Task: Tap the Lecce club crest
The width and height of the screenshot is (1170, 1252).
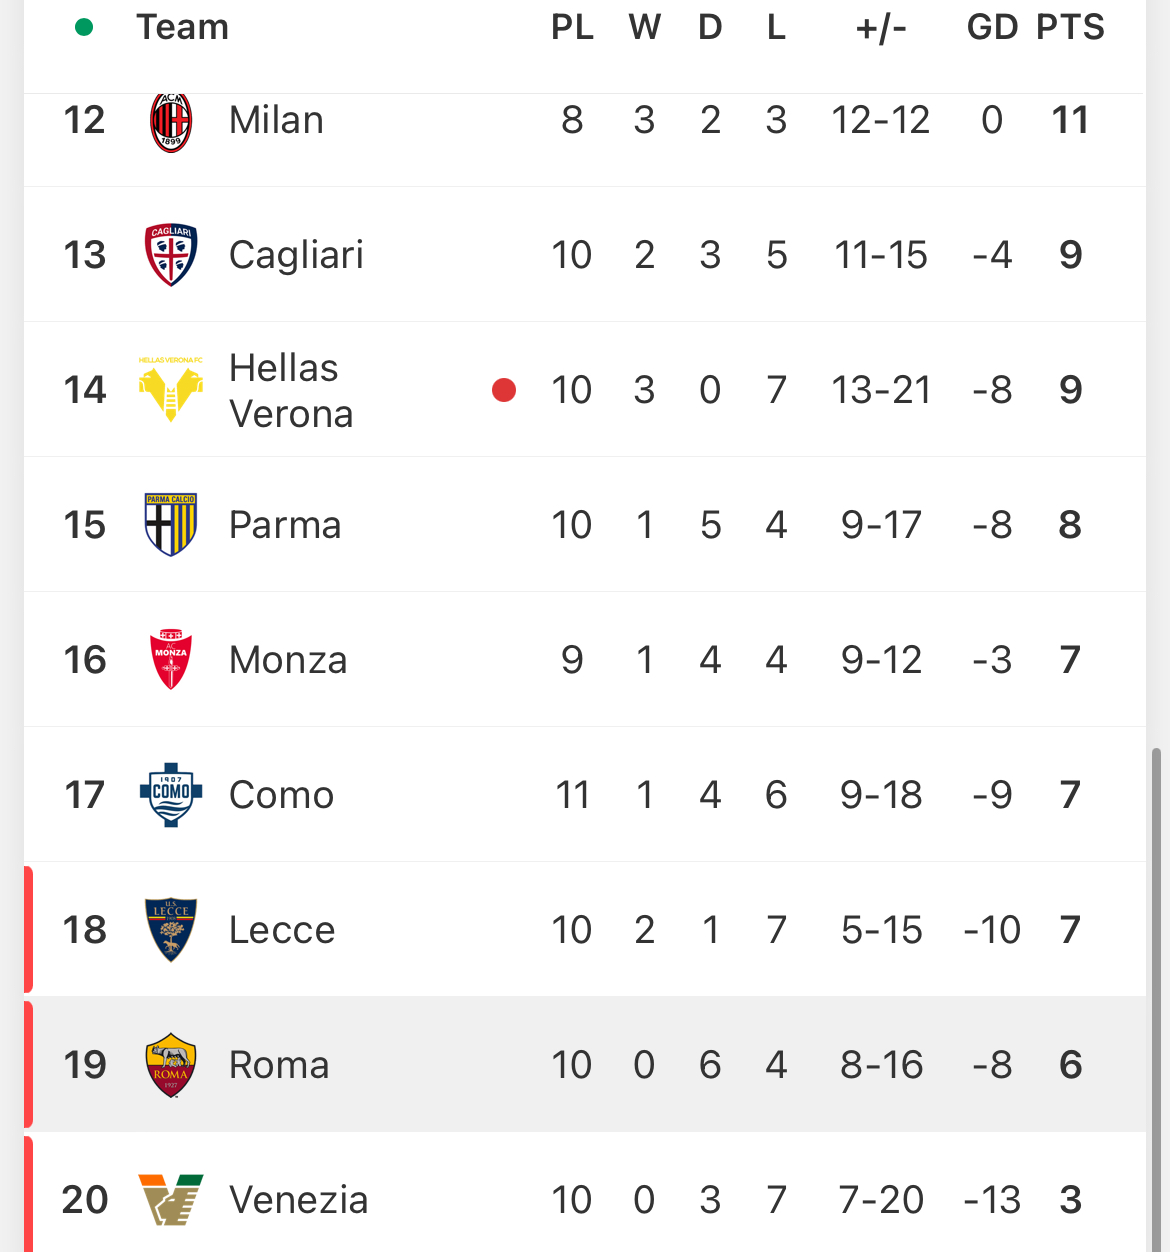Action: pyautogui.click(x=171, y=929)
